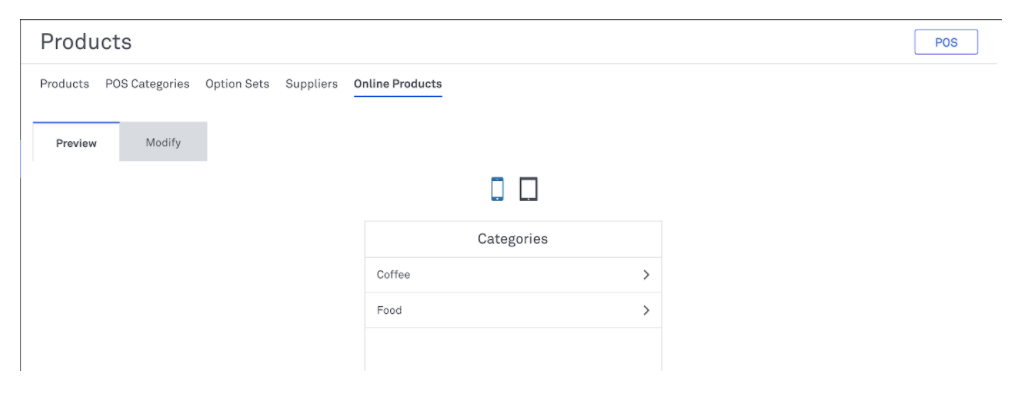Select the mobile phone preview icon
Image resolution: width=1020 pixels, height=396 pixels.
(497, 189)
